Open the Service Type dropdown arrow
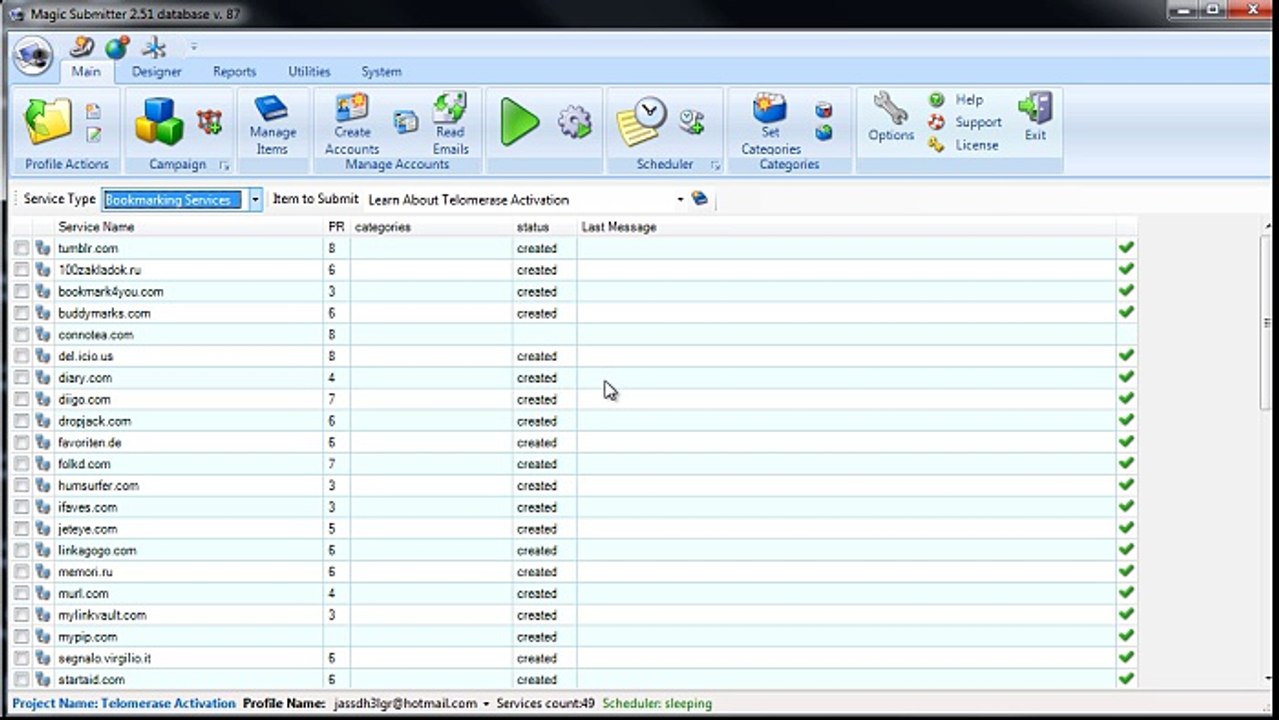This screenshot has width=1279, height=720. pyautogui.click(x=255, y=200)
